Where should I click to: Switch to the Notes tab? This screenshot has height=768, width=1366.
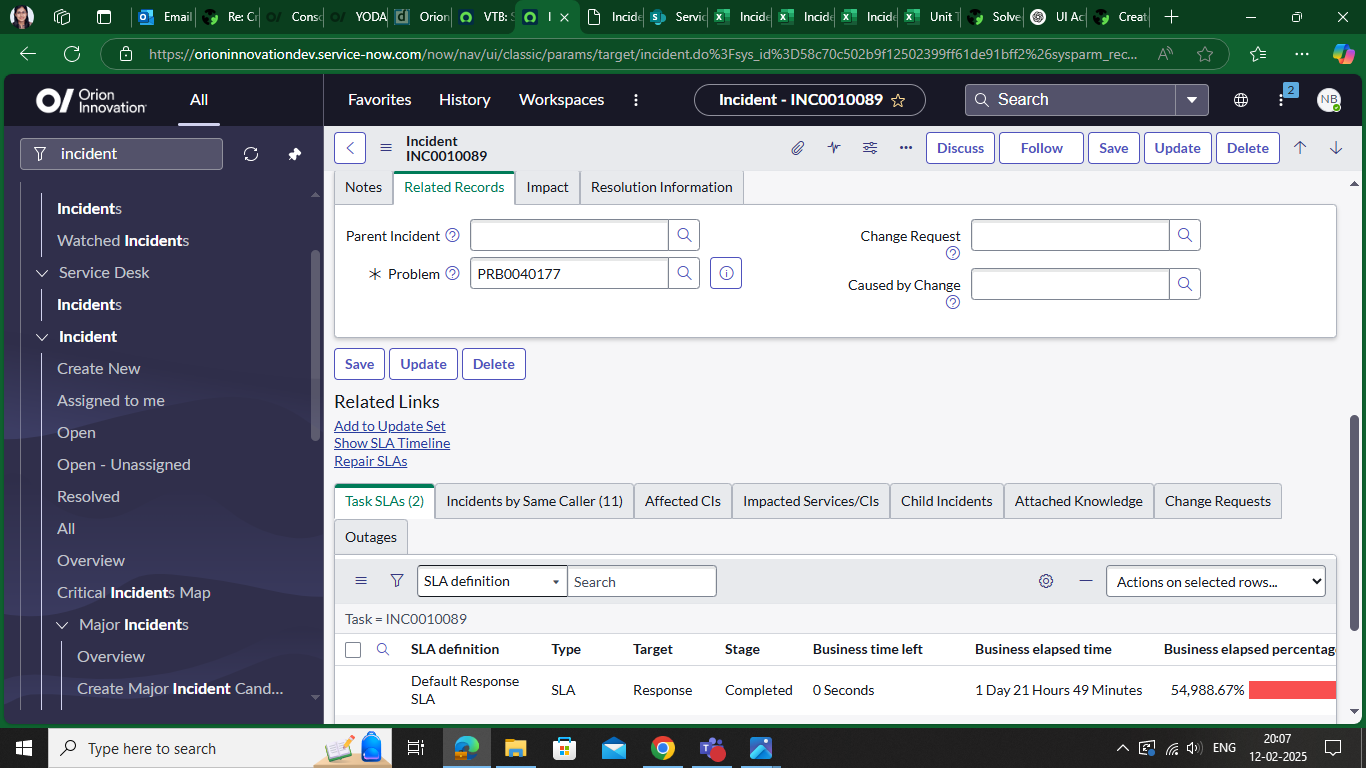(x=364, y=187)
